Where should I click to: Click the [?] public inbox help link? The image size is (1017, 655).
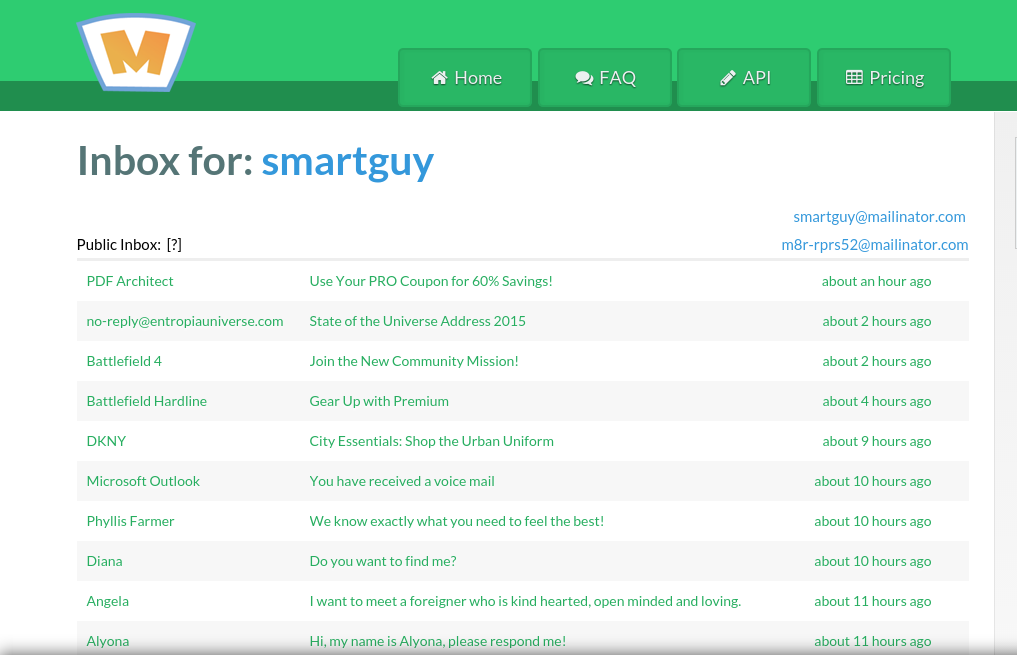[x=174, y=244]
